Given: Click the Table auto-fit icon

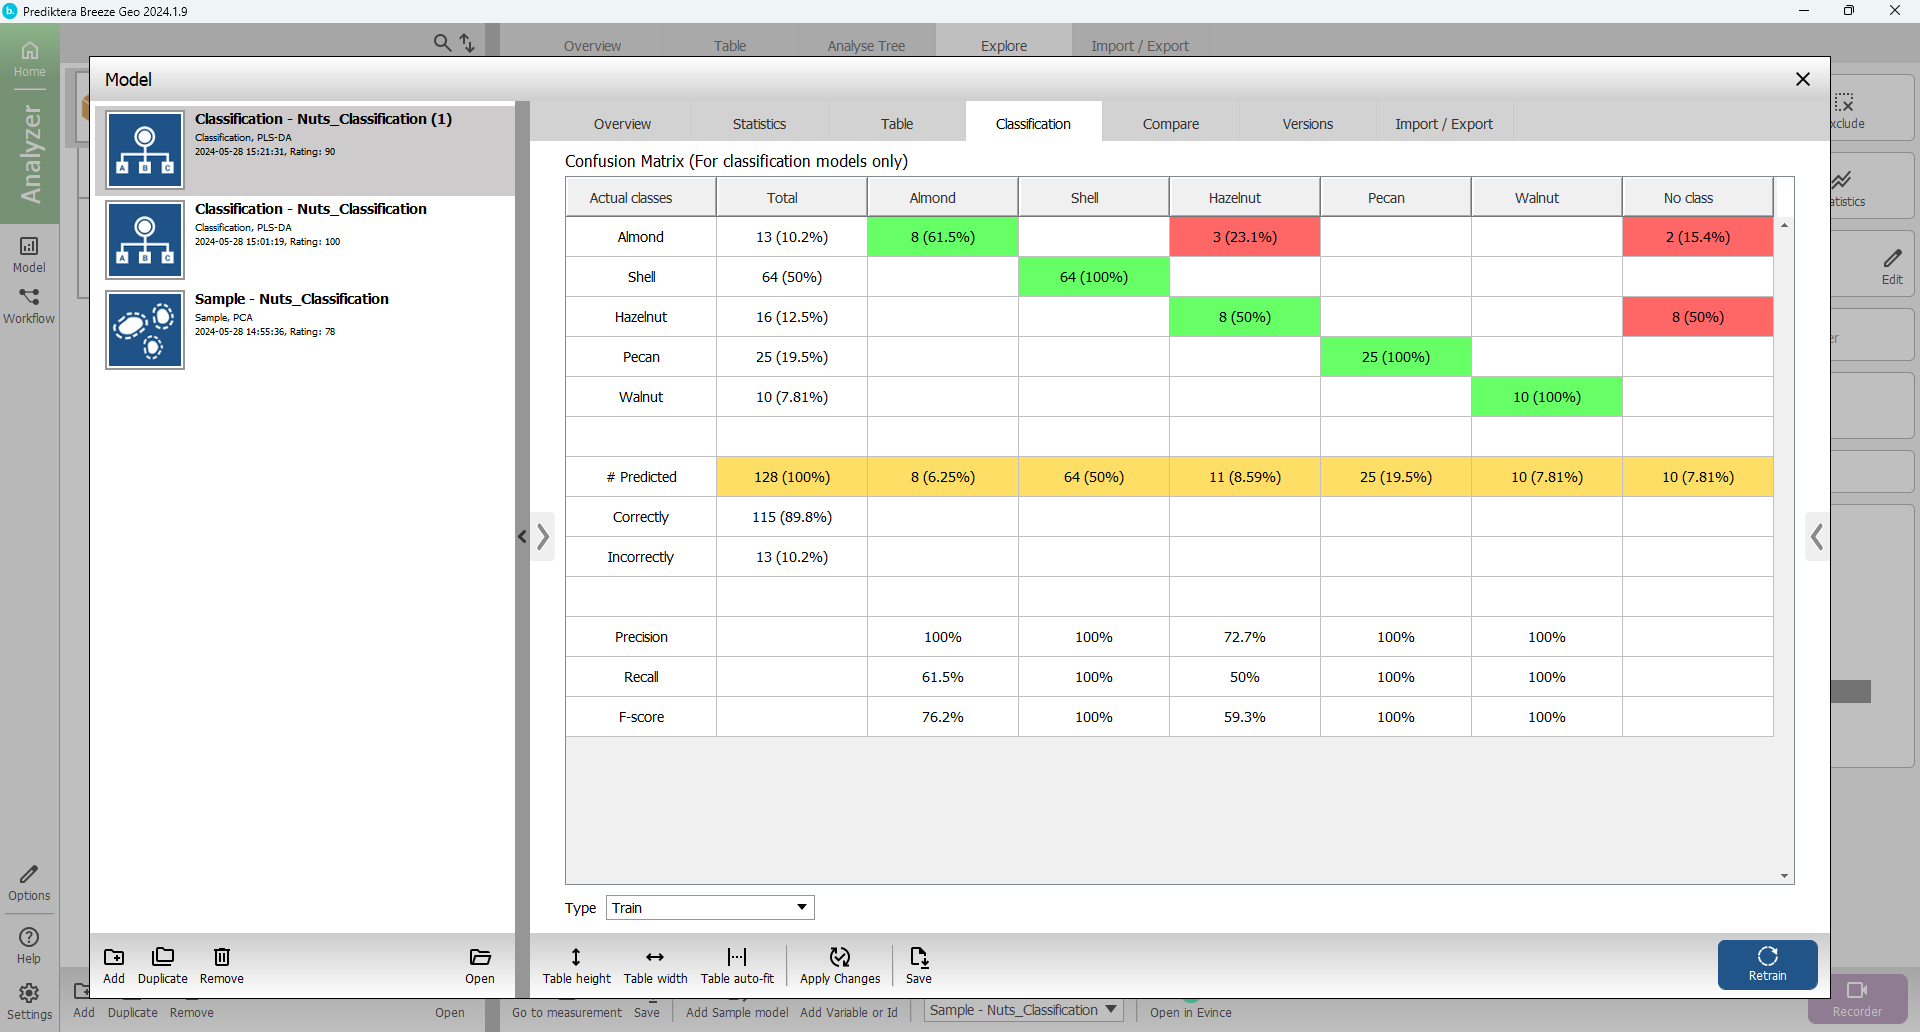Looking at the screenshot, I should click(736, 965).
